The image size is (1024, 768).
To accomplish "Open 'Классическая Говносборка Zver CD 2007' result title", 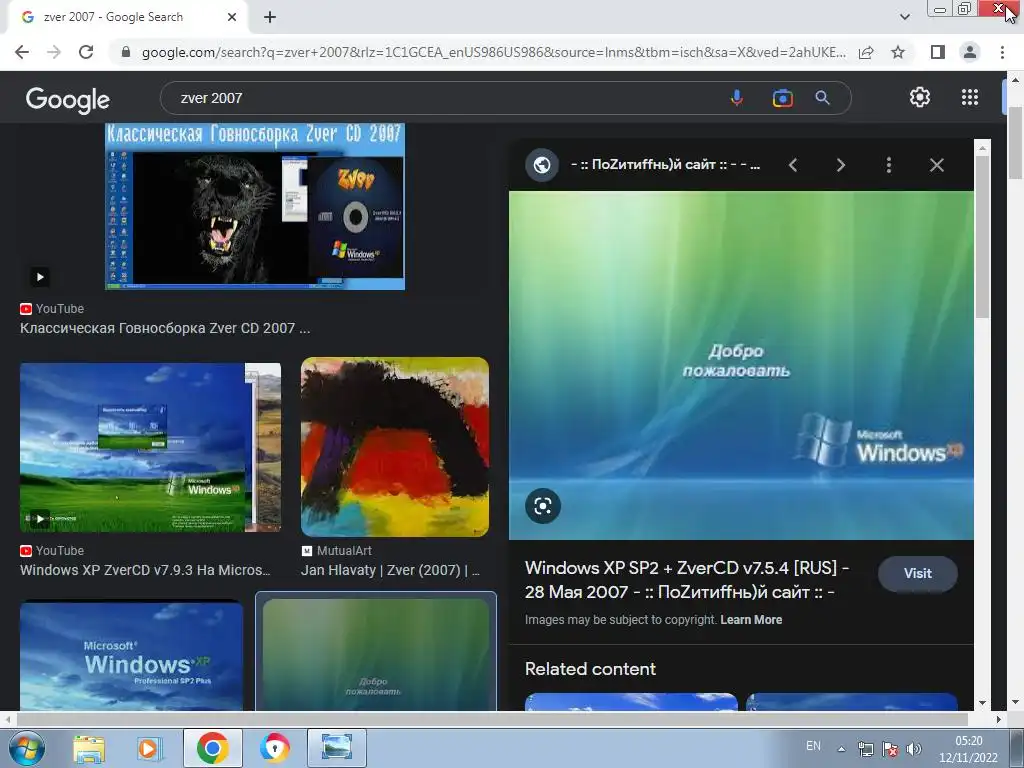I will click(x=165, y=328).
